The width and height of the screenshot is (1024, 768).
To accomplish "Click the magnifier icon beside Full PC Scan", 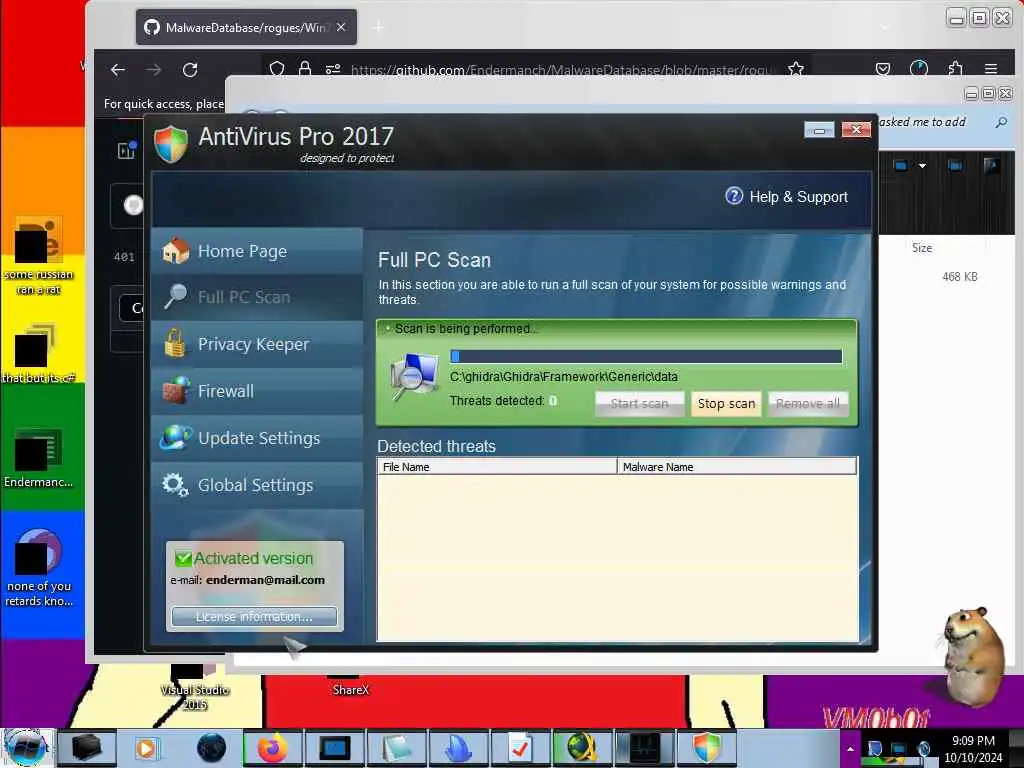I will tap(175, 296).
